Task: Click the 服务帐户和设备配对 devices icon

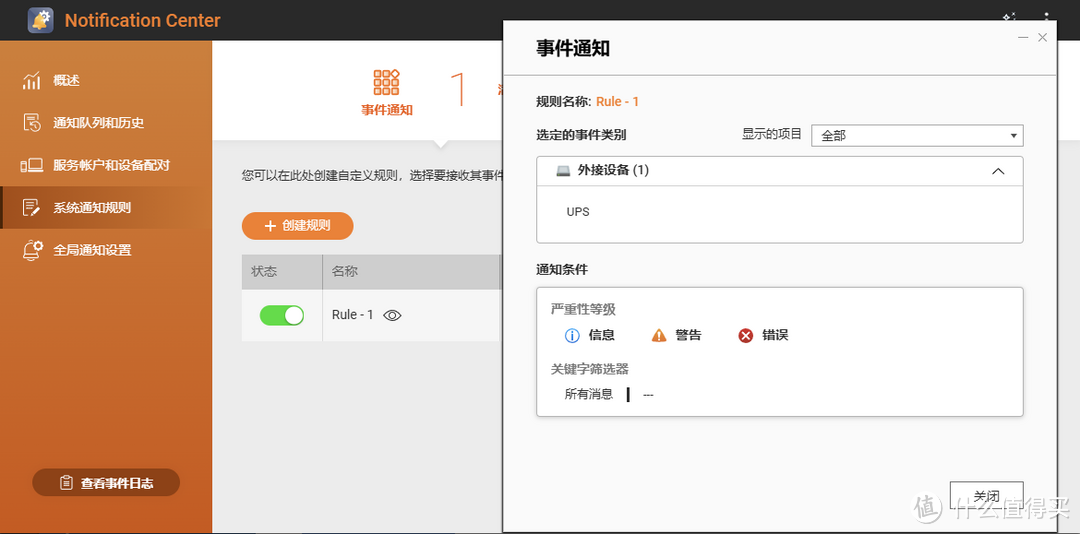Action: tap(32, 165)
